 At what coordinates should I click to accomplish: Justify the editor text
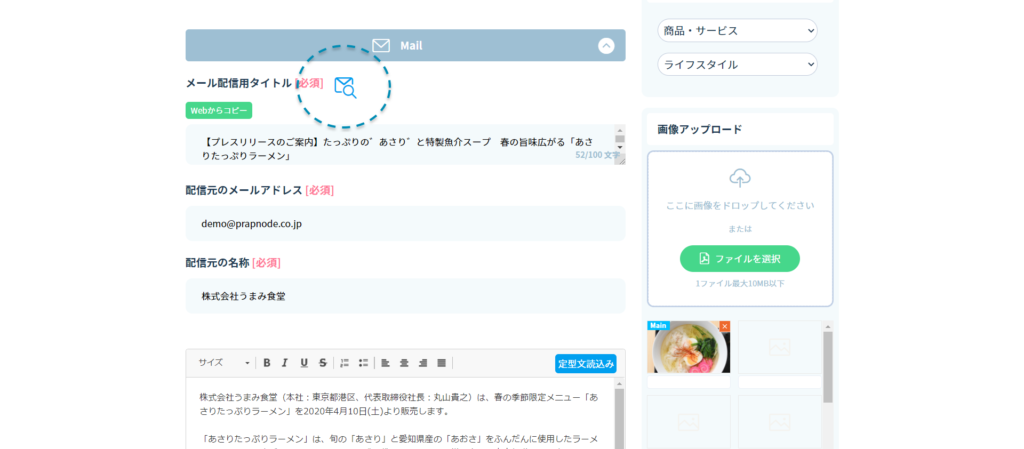coord(441,363)
